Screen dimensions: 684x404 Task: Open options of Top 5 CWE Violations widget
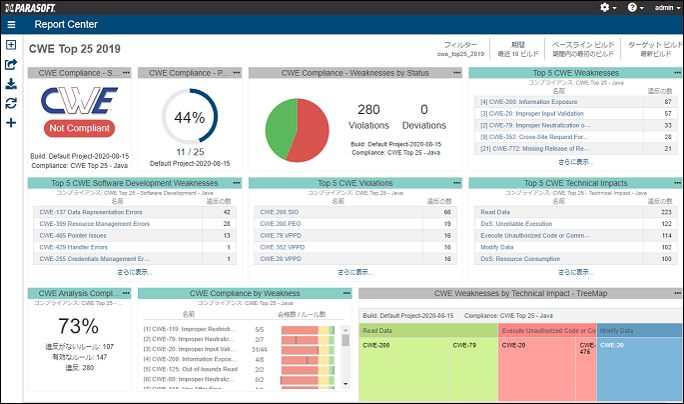tap(457, 183)
